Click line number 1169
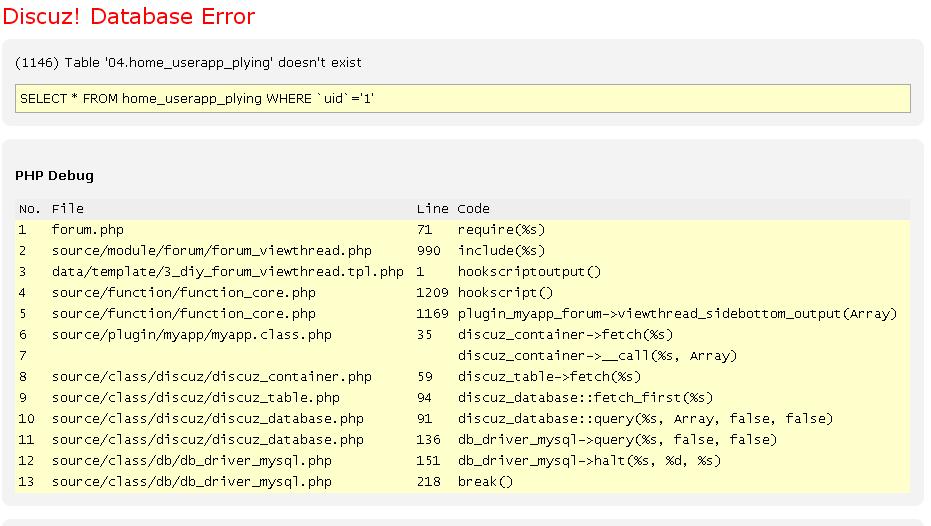 (432, 313)
